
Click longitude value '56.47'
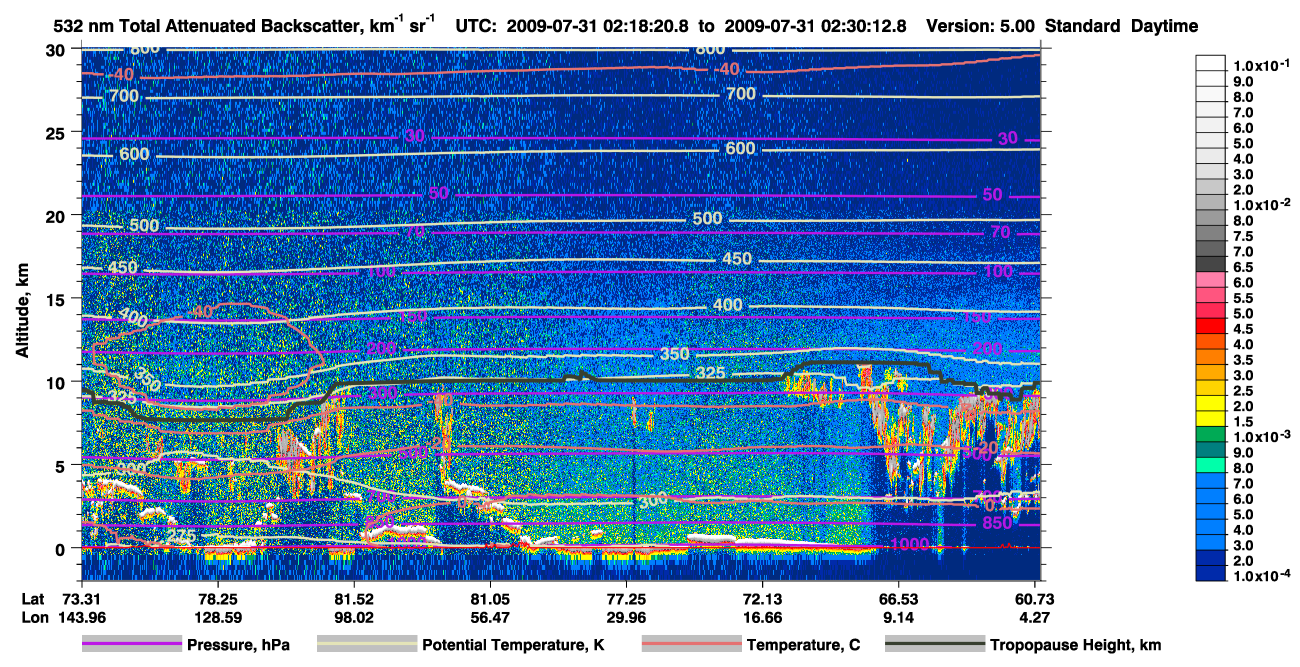[x=490, y=617]
